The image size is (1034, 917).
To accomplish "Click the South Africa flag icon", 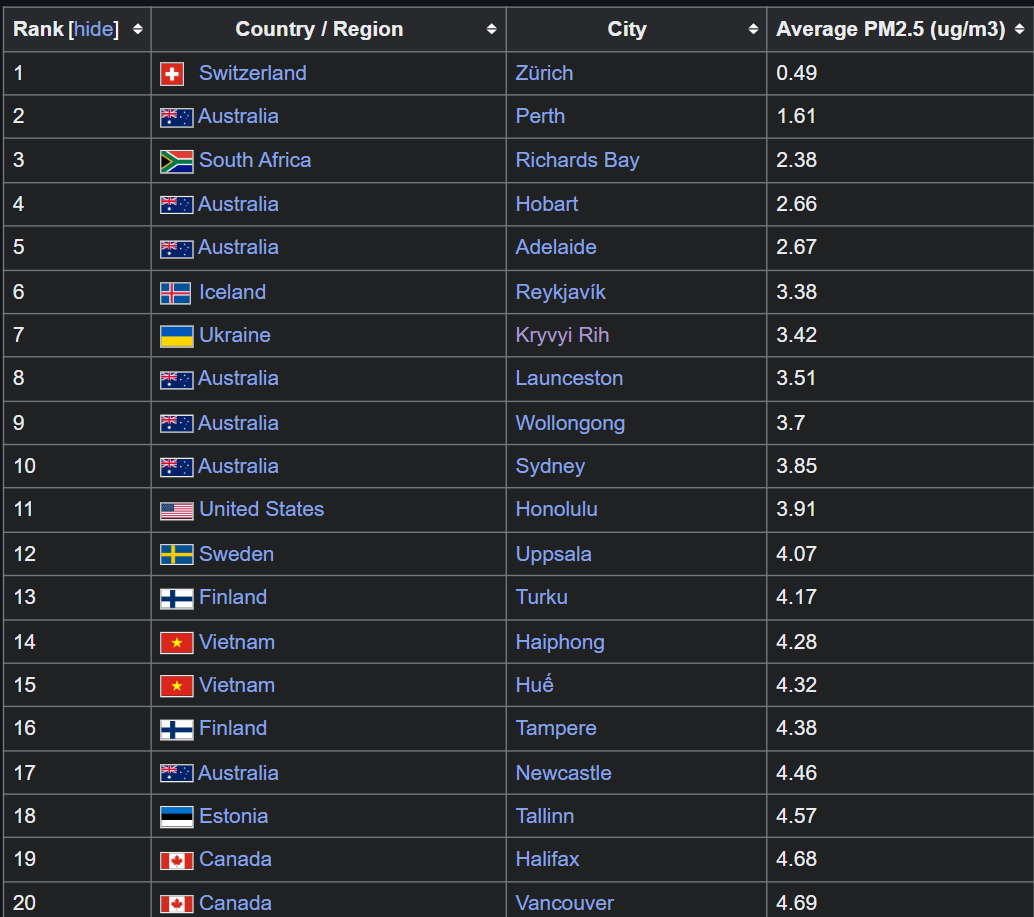I will pos(177,162).
